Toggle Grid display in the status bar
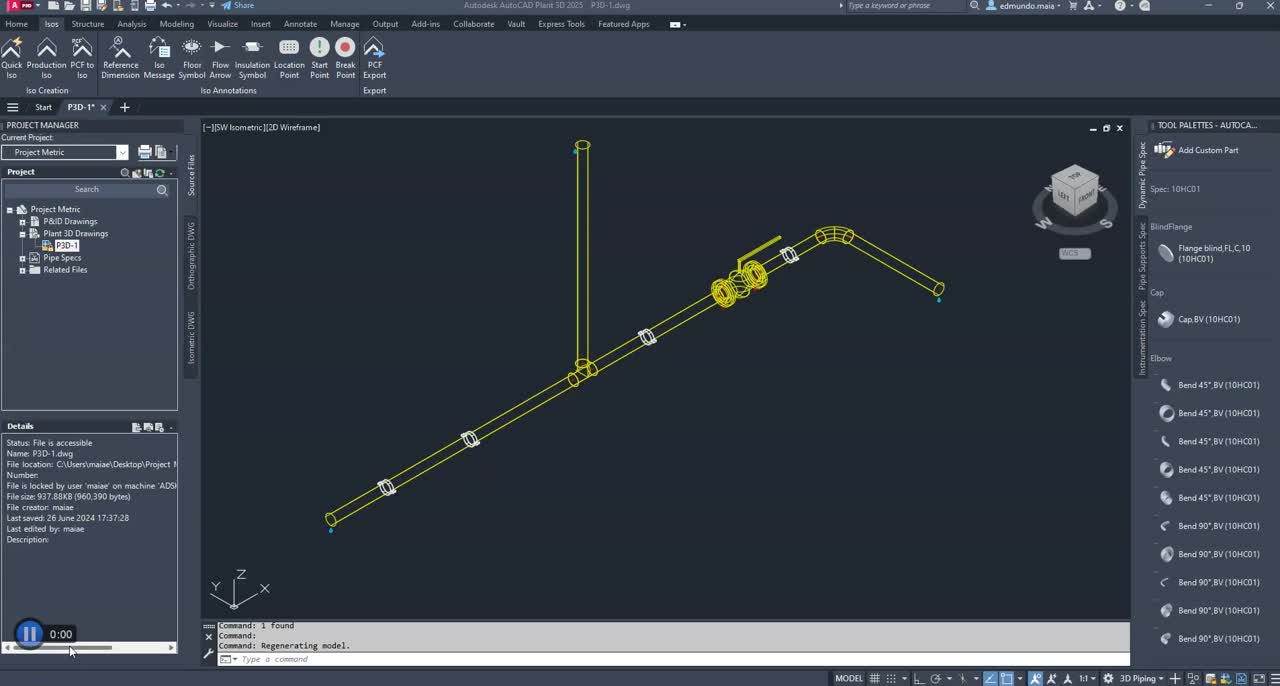This screenshot has width=1280, height=686. [874, 678]
